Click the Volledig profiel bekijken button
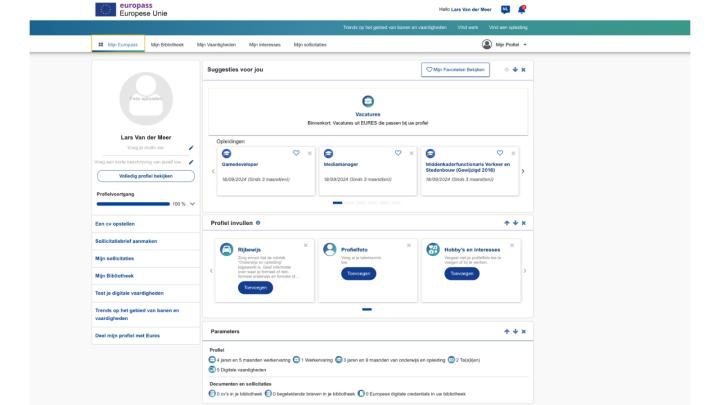This screenshot has height=405, width=720. coord(145,176)
